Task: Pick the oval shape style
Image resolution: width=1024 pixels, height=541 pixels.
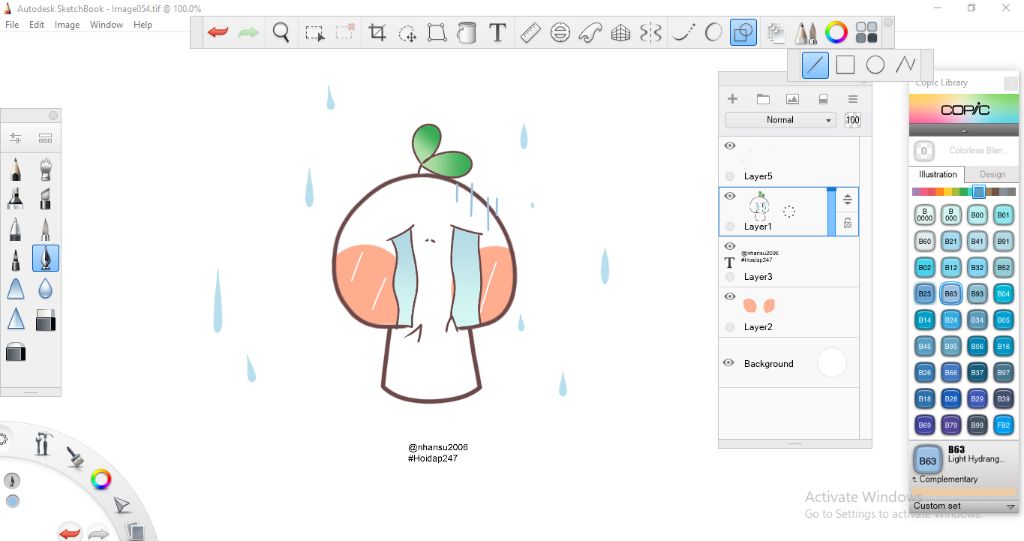Action: (x=875, y=65)
